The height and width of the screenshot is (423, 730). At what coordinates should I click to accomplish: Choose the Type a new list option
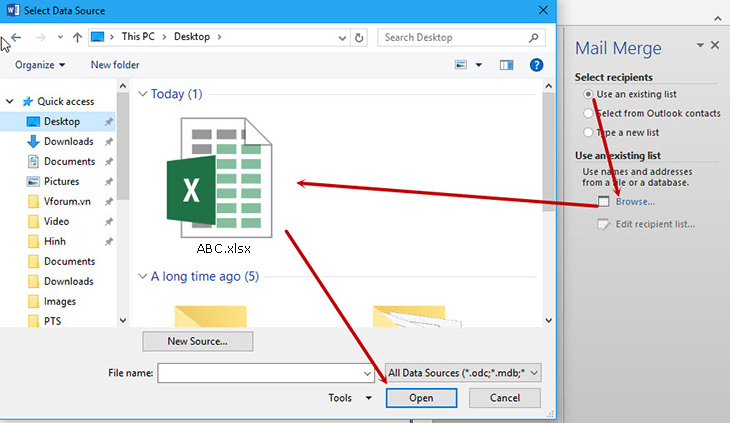pos(588,132)
